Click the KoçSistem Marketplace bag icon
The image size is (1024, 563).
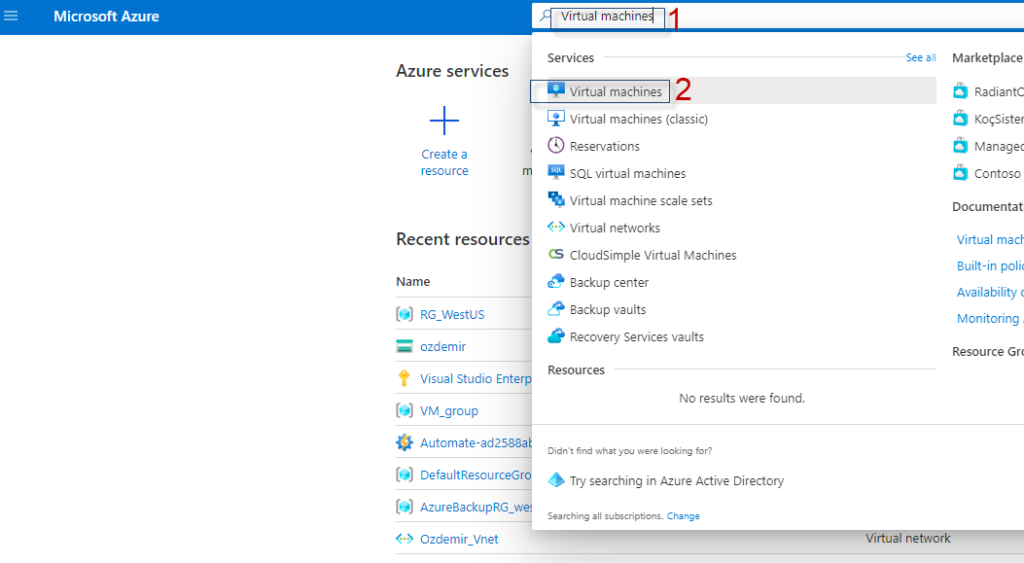[960, 118]
